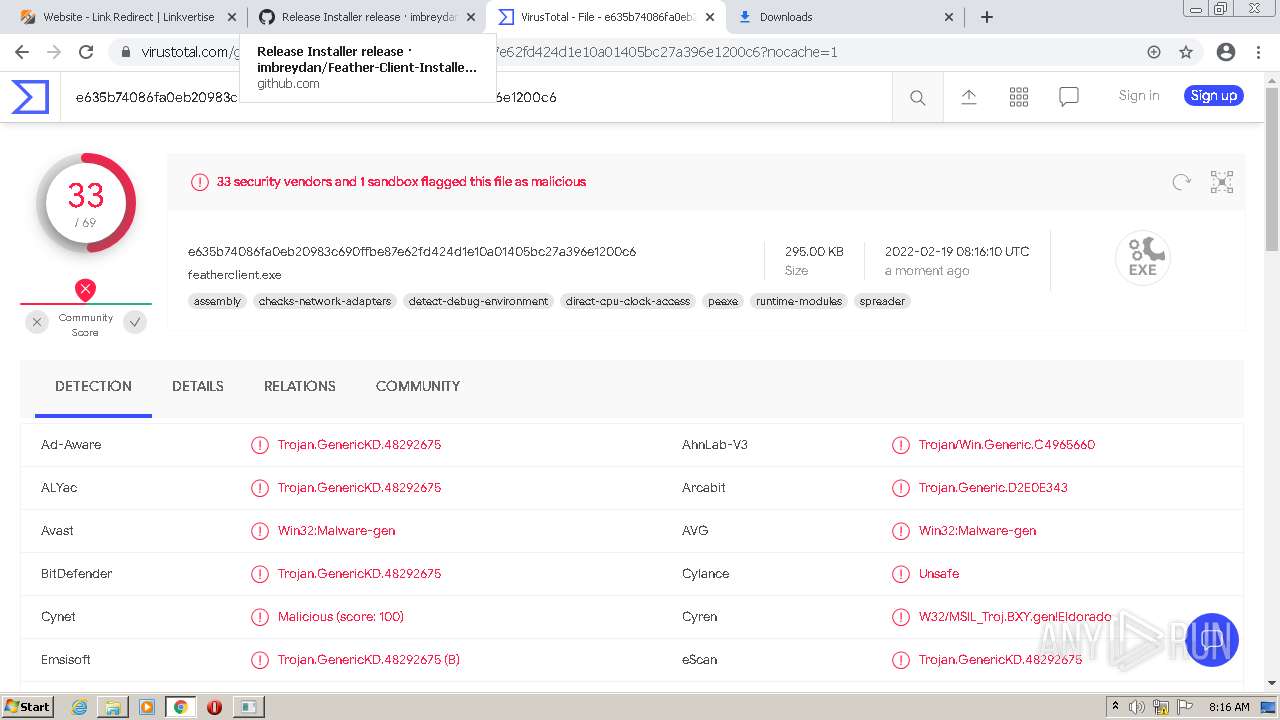Close the Linkvertise browser tab
Viewport: 1280px width, 720px height.
232,17
